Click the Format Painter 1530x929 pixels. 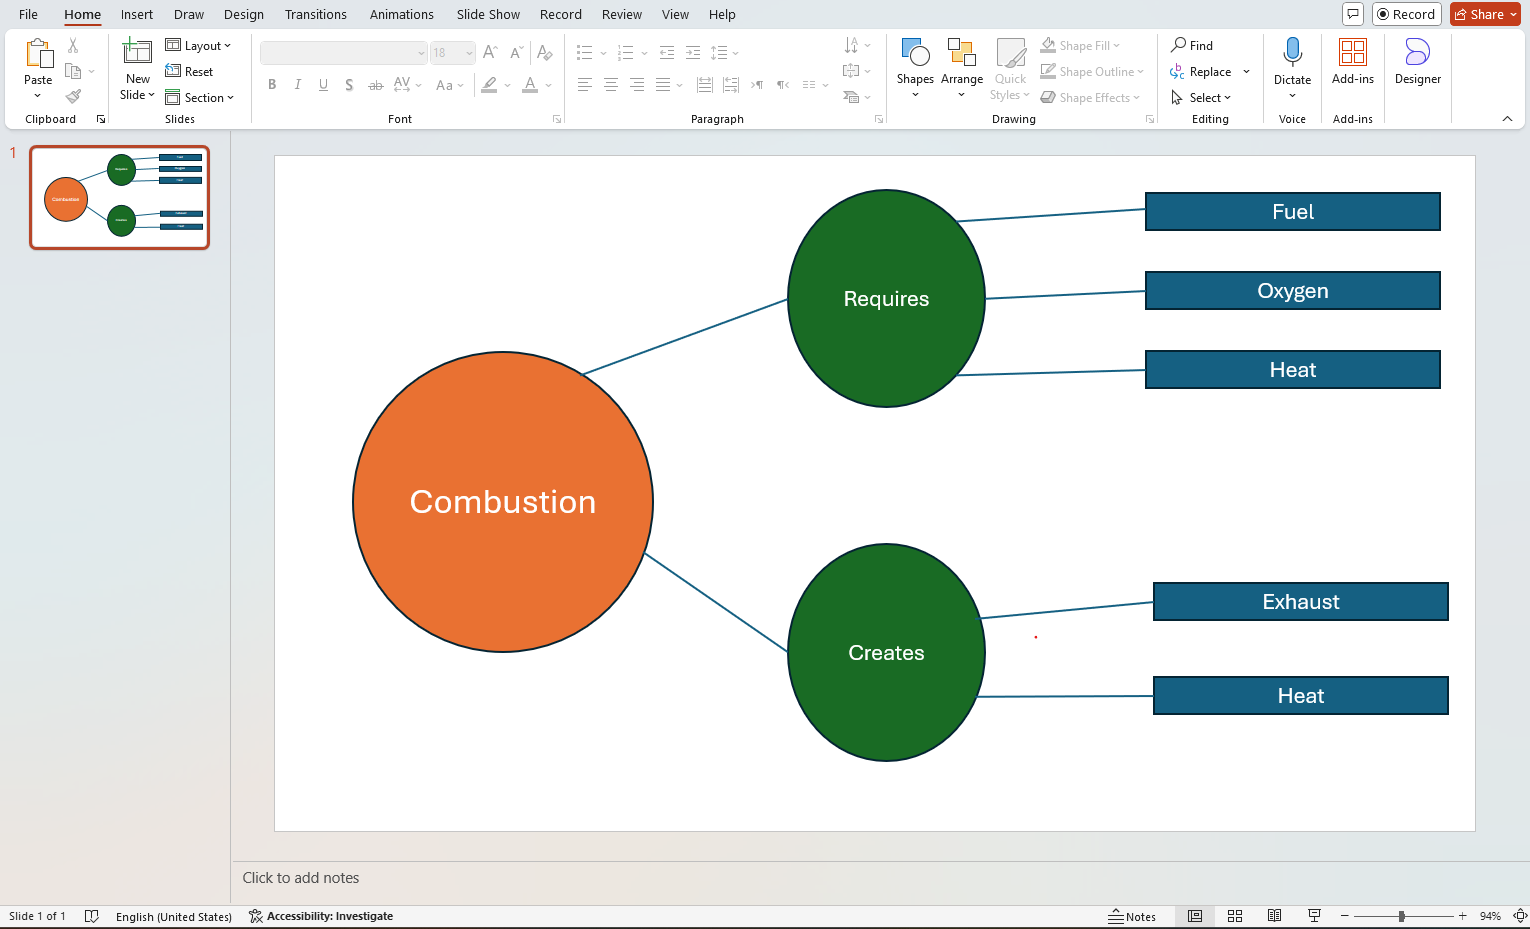(x=71, y=96)
